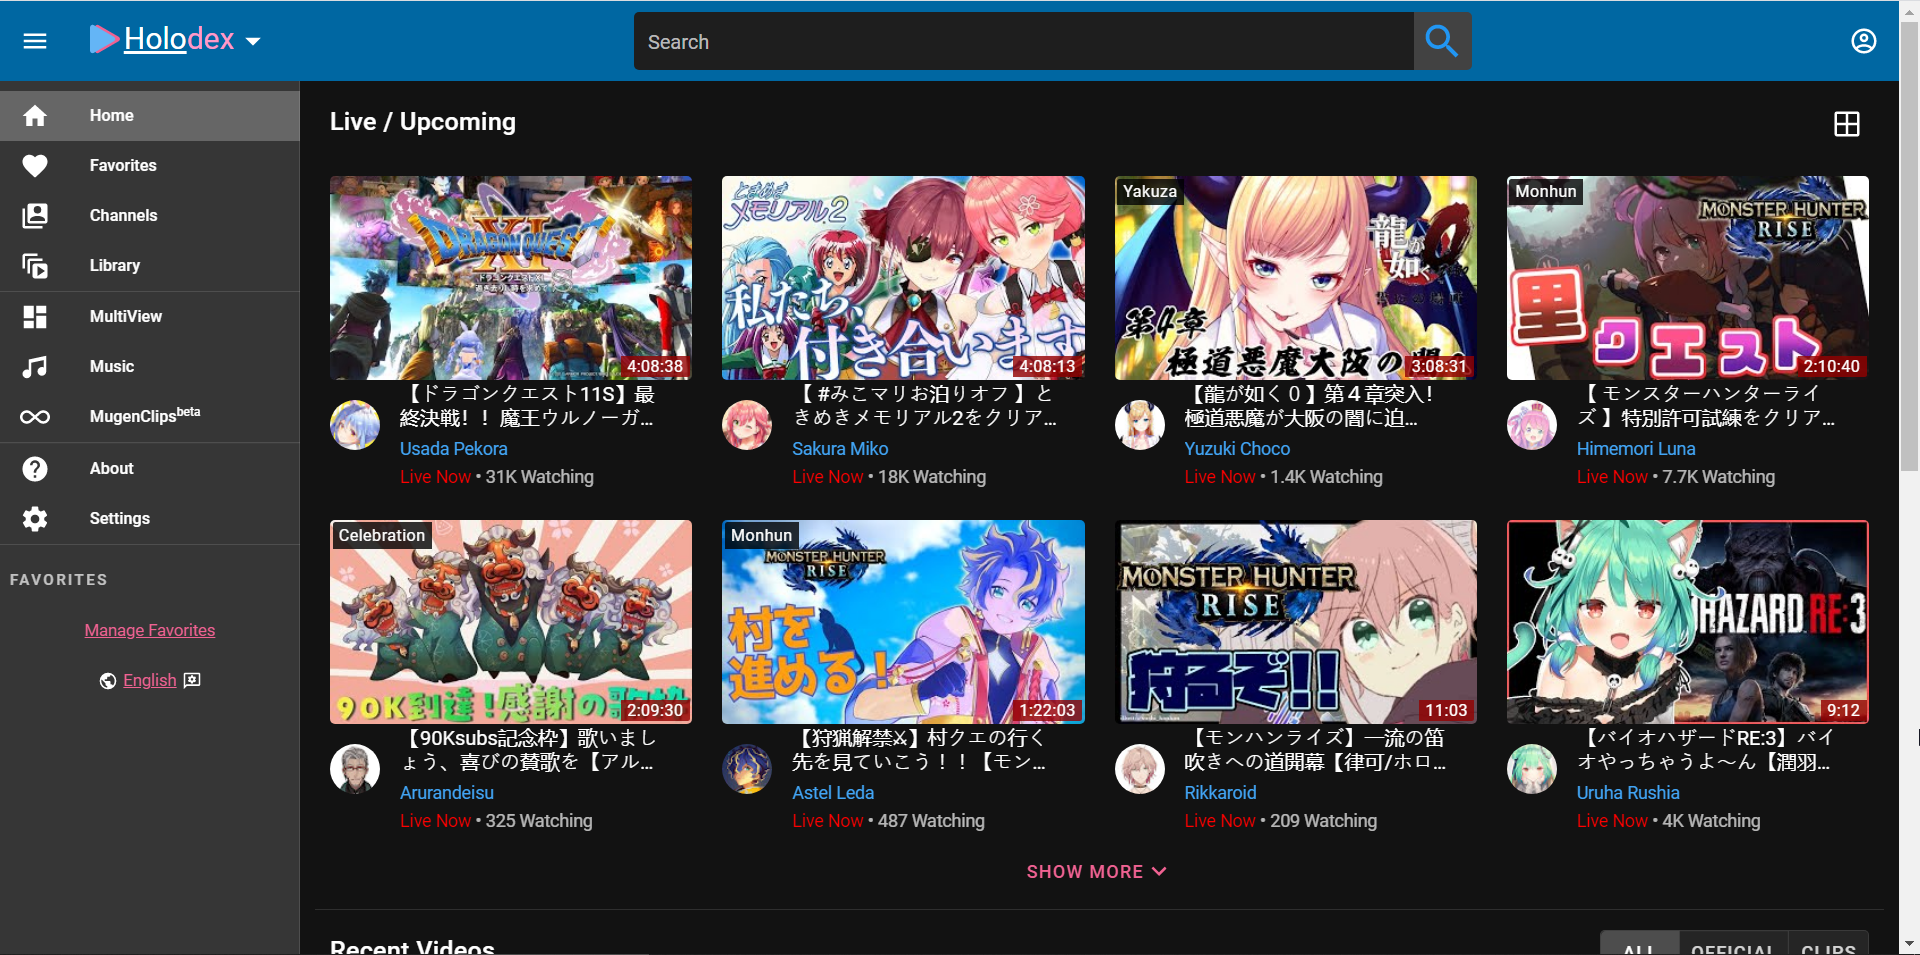Click the Rikkaroid channel name

point(1220,793)
